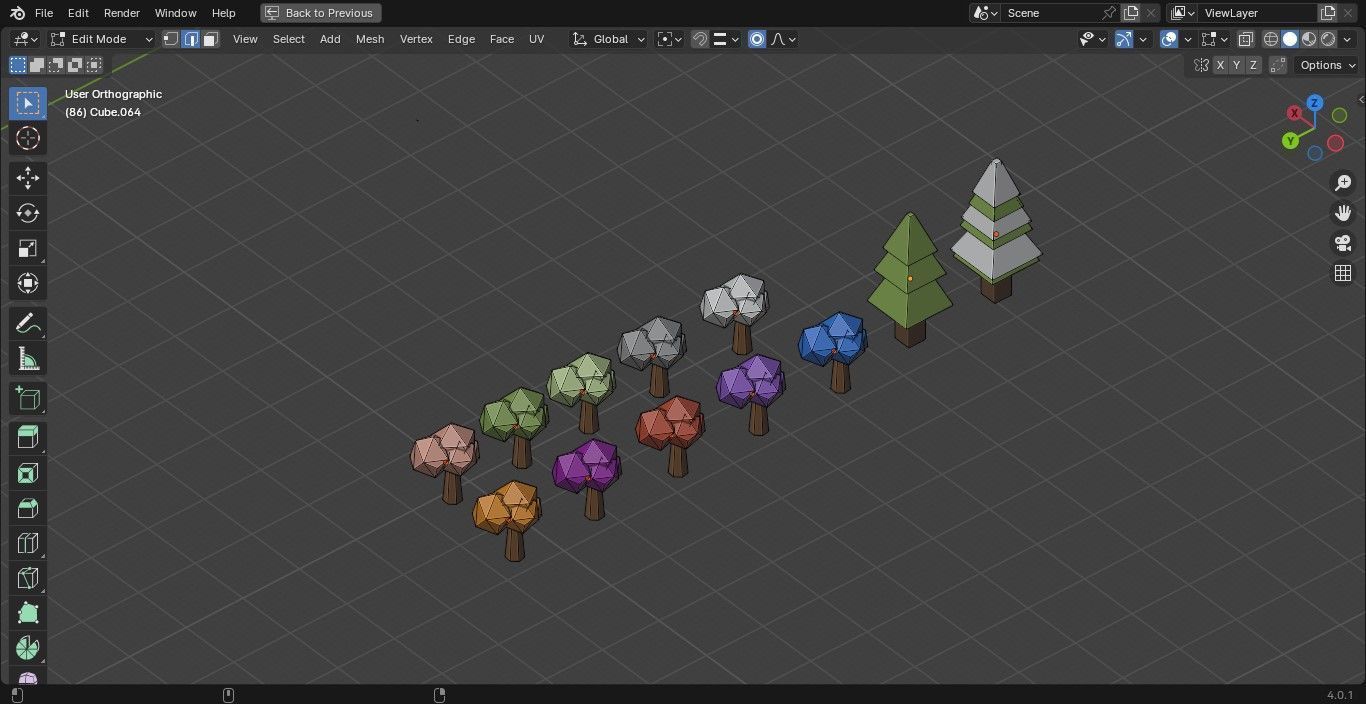
Task: Toggle Z axis mirror
Action: coord(1253,65)
